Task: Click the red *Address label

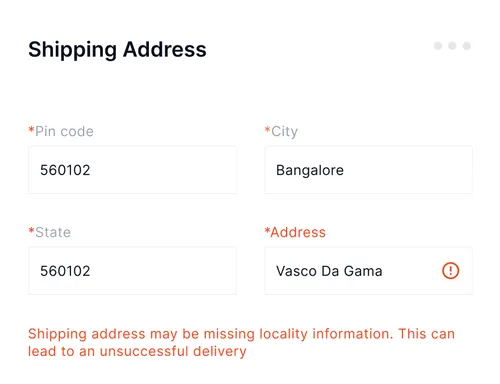Action: pos(295,232)
